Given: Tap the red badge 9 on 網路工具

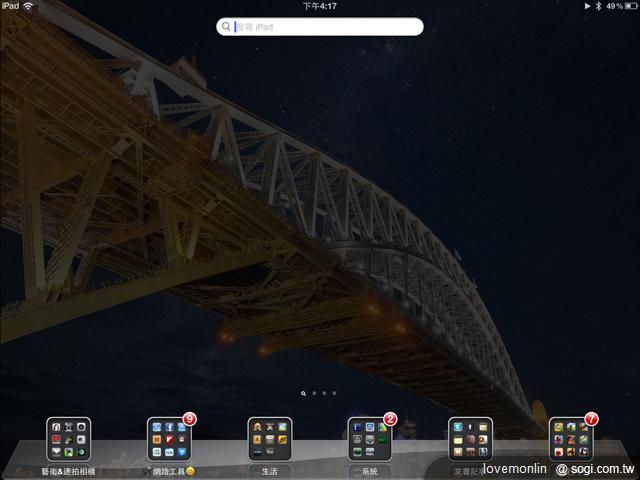Looking at the screenshot, I should point(190,419).
